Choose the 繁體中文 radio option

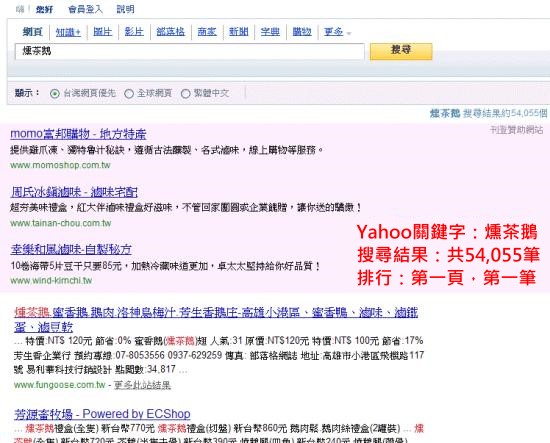[186, 94]
